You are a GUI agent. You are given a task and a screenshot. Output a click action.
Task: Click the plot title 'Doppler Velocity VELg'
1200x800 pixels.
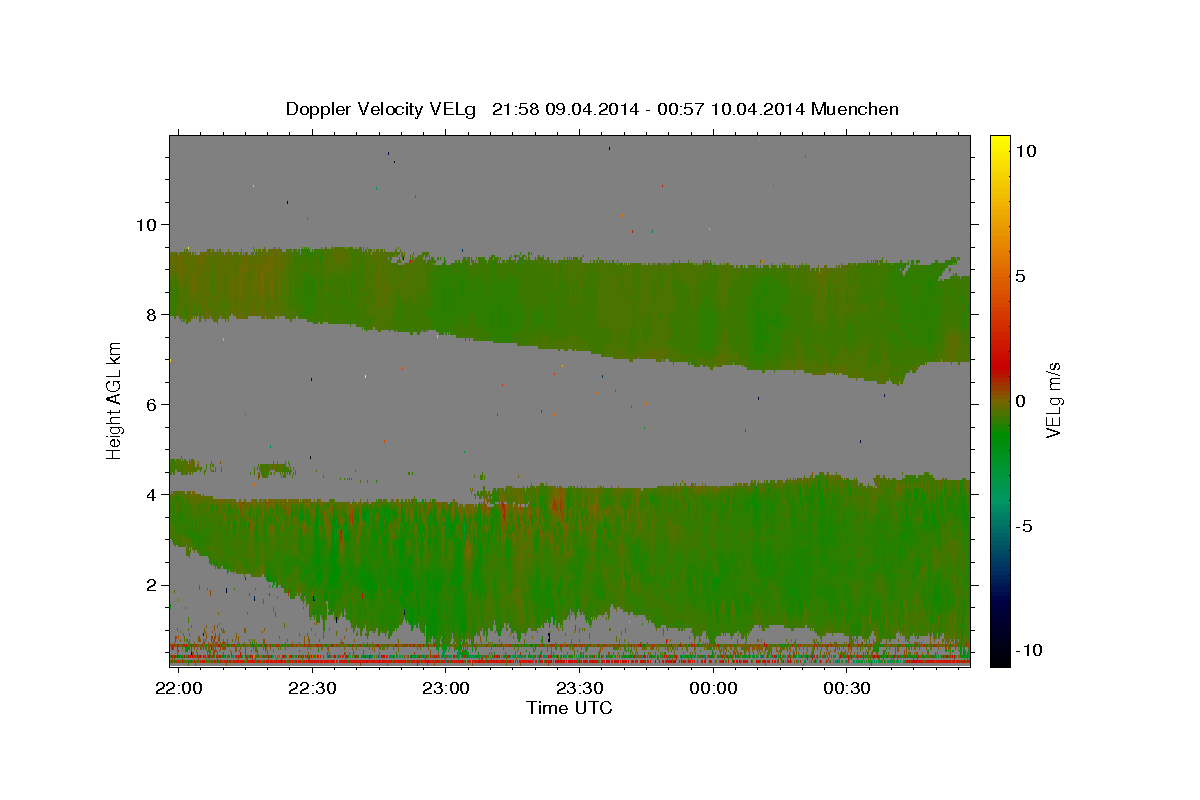[x=380, y=109]
